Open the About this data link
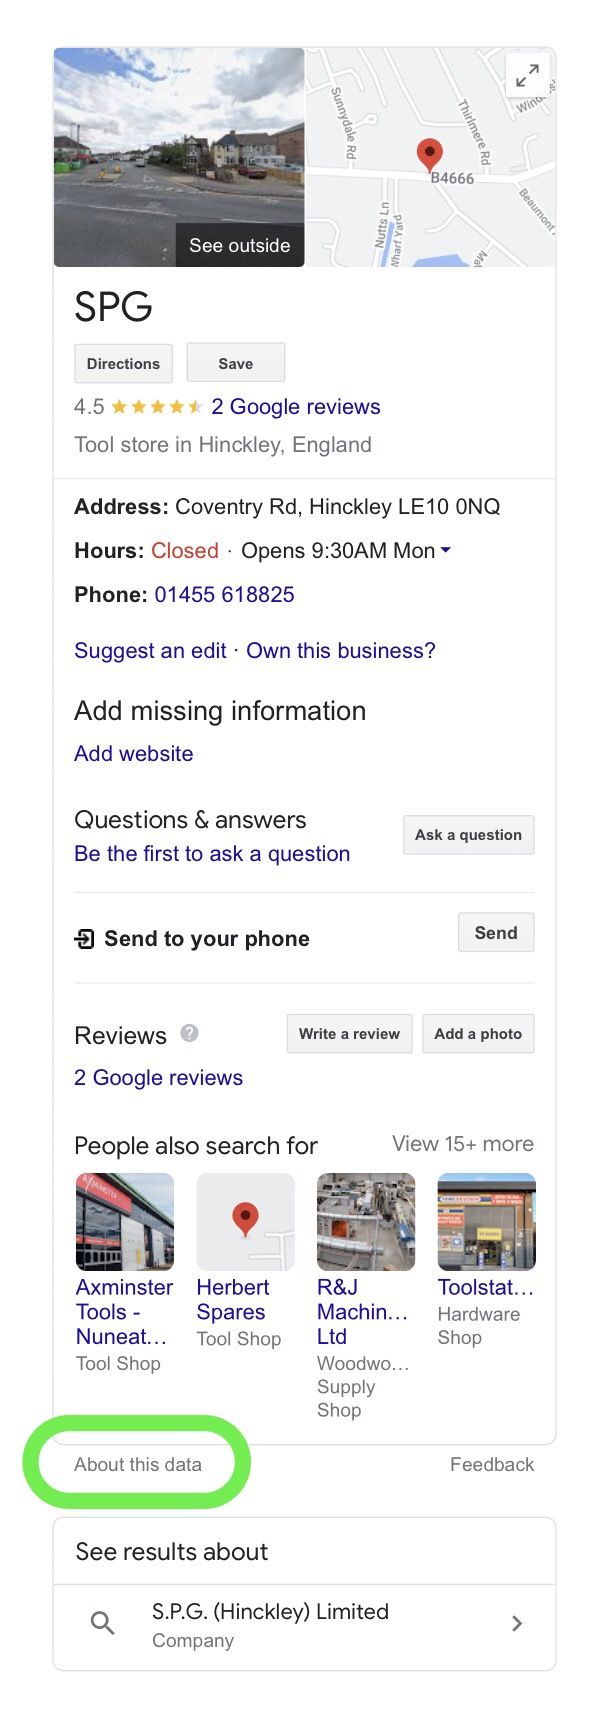This screenshot has width=595, height=1709. pyautogui.click(x=138, y=1464)
